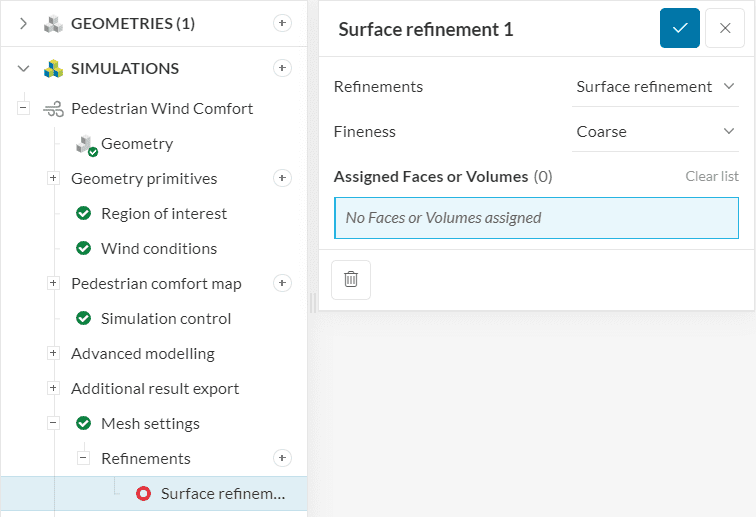The width and height of the screenshot is (756, 517).
Task: Select Region of interest in tree
Action: [163, 214]
